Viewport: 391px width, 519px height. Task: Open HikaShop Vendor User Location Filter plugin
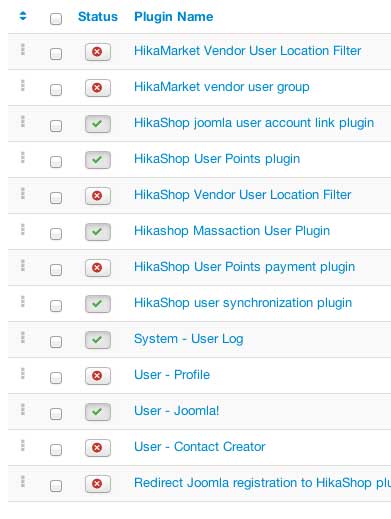click(243, 195)
